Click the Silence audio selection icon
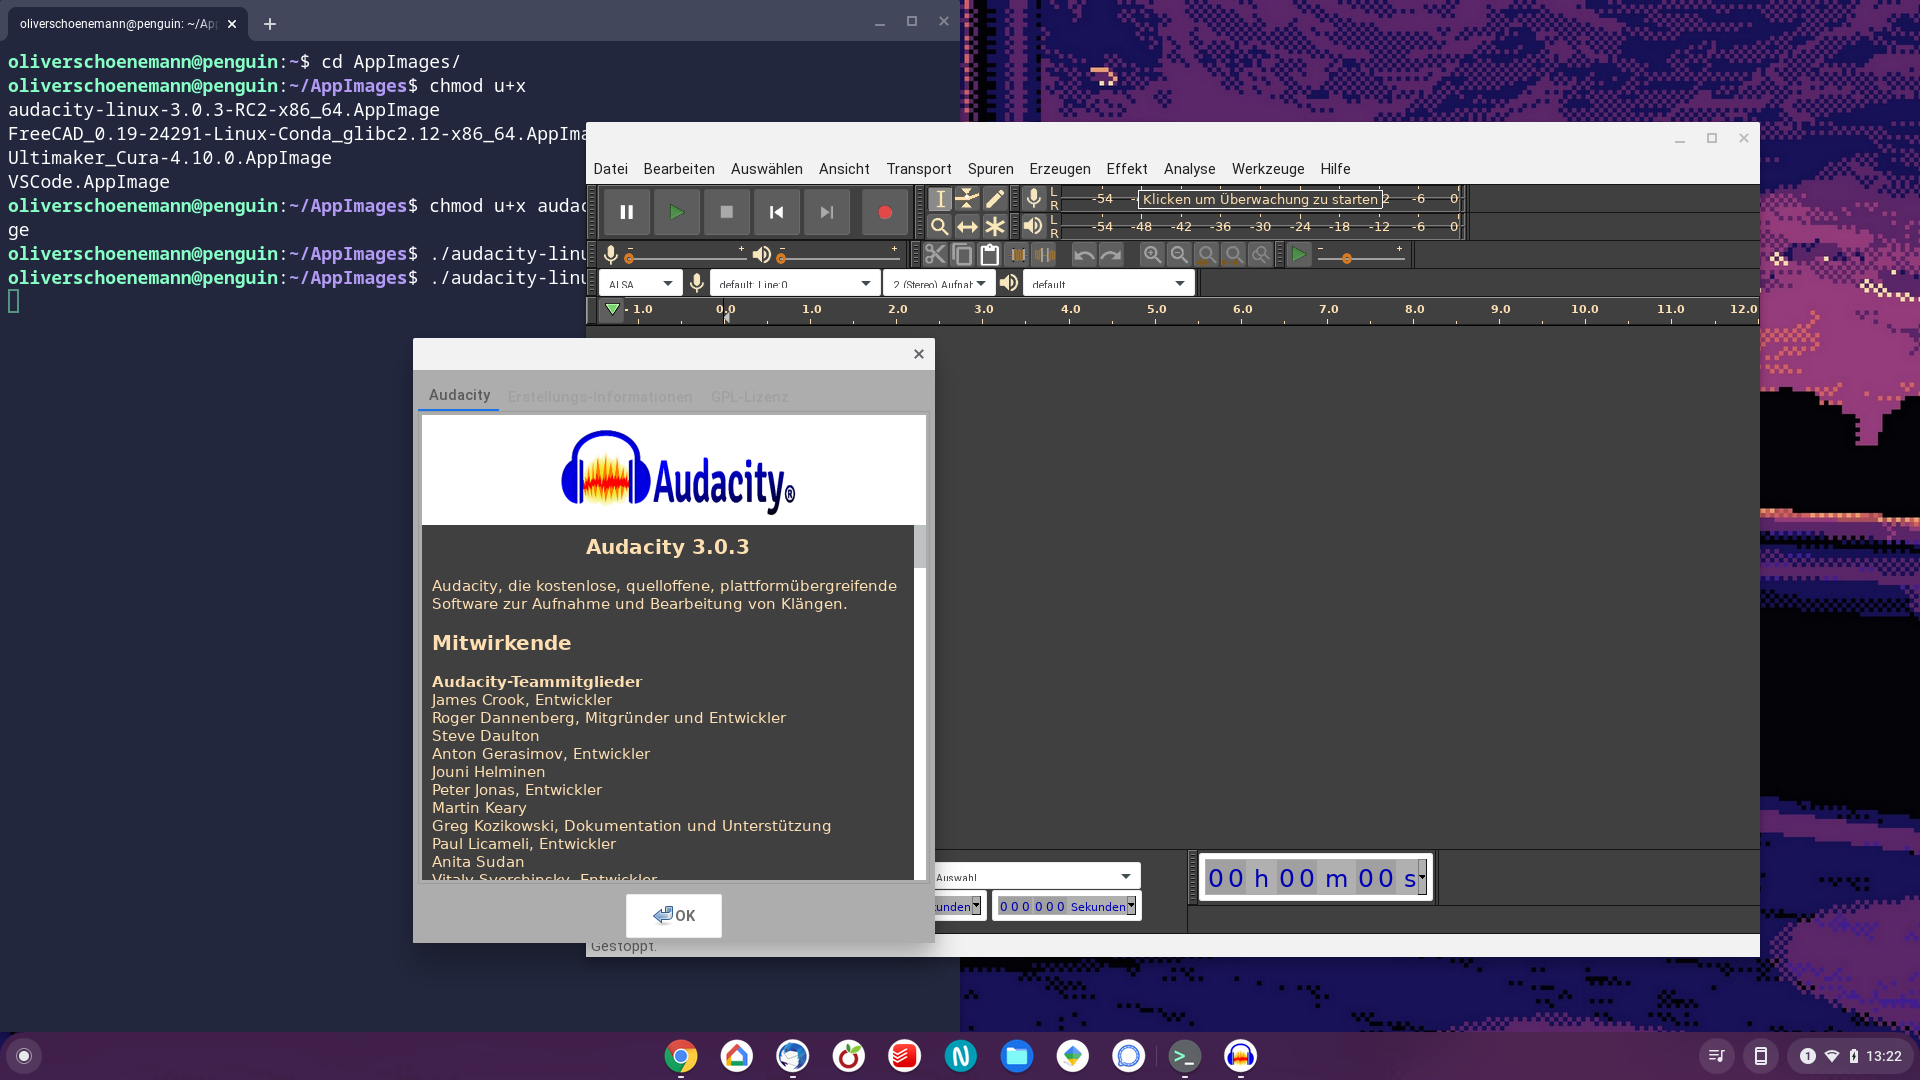Screen dimensions: 1920x1080 [x=1044, y=255]
